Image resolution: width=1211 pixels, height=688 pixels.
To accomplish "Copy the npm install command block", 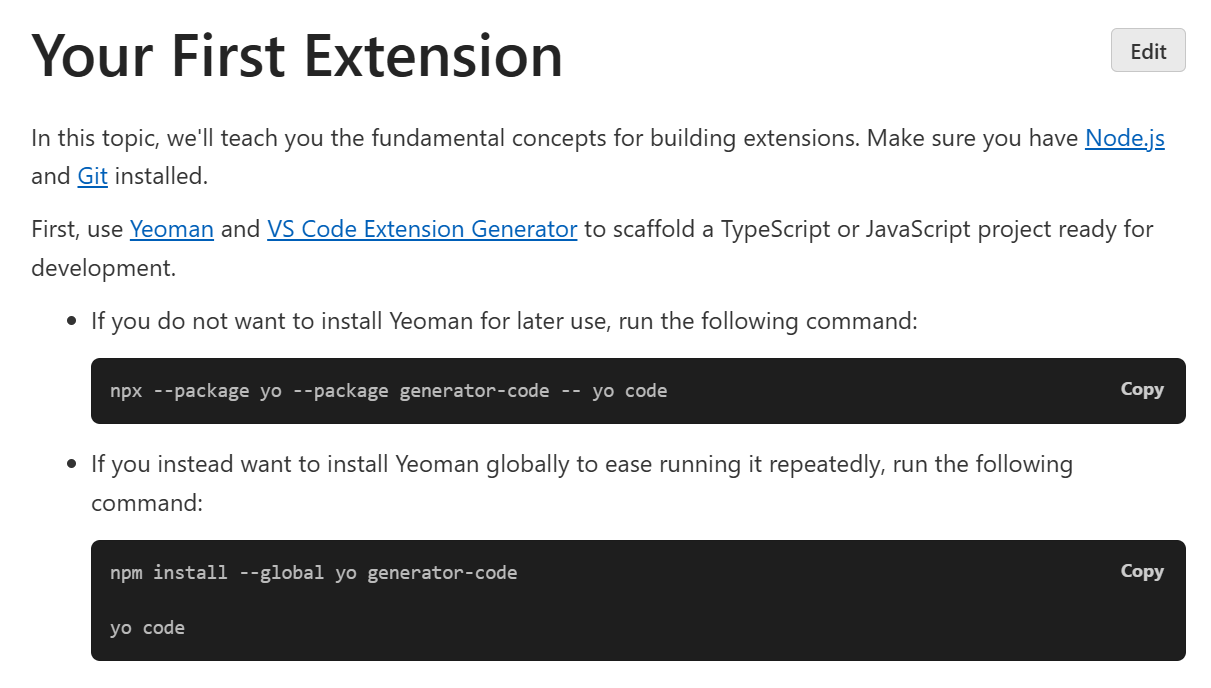I will pos(1141,572).
